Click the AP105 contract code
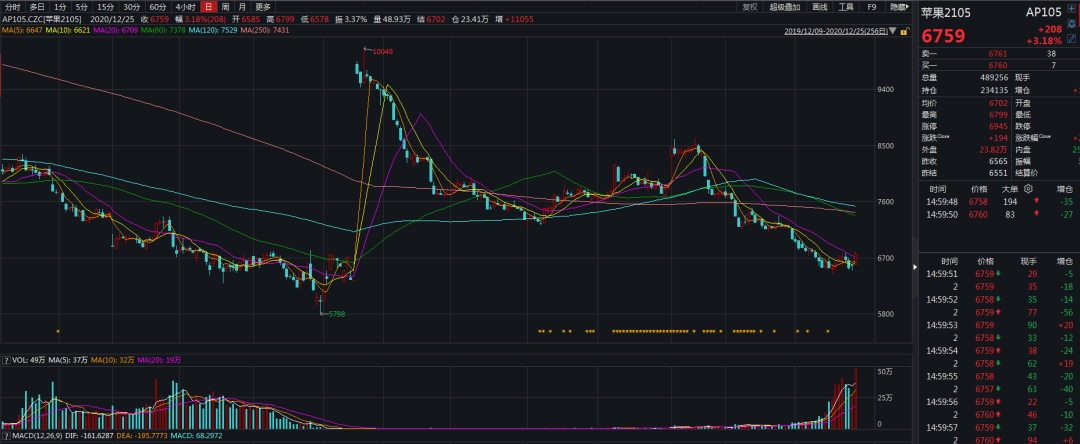 tap(1042, 12)
